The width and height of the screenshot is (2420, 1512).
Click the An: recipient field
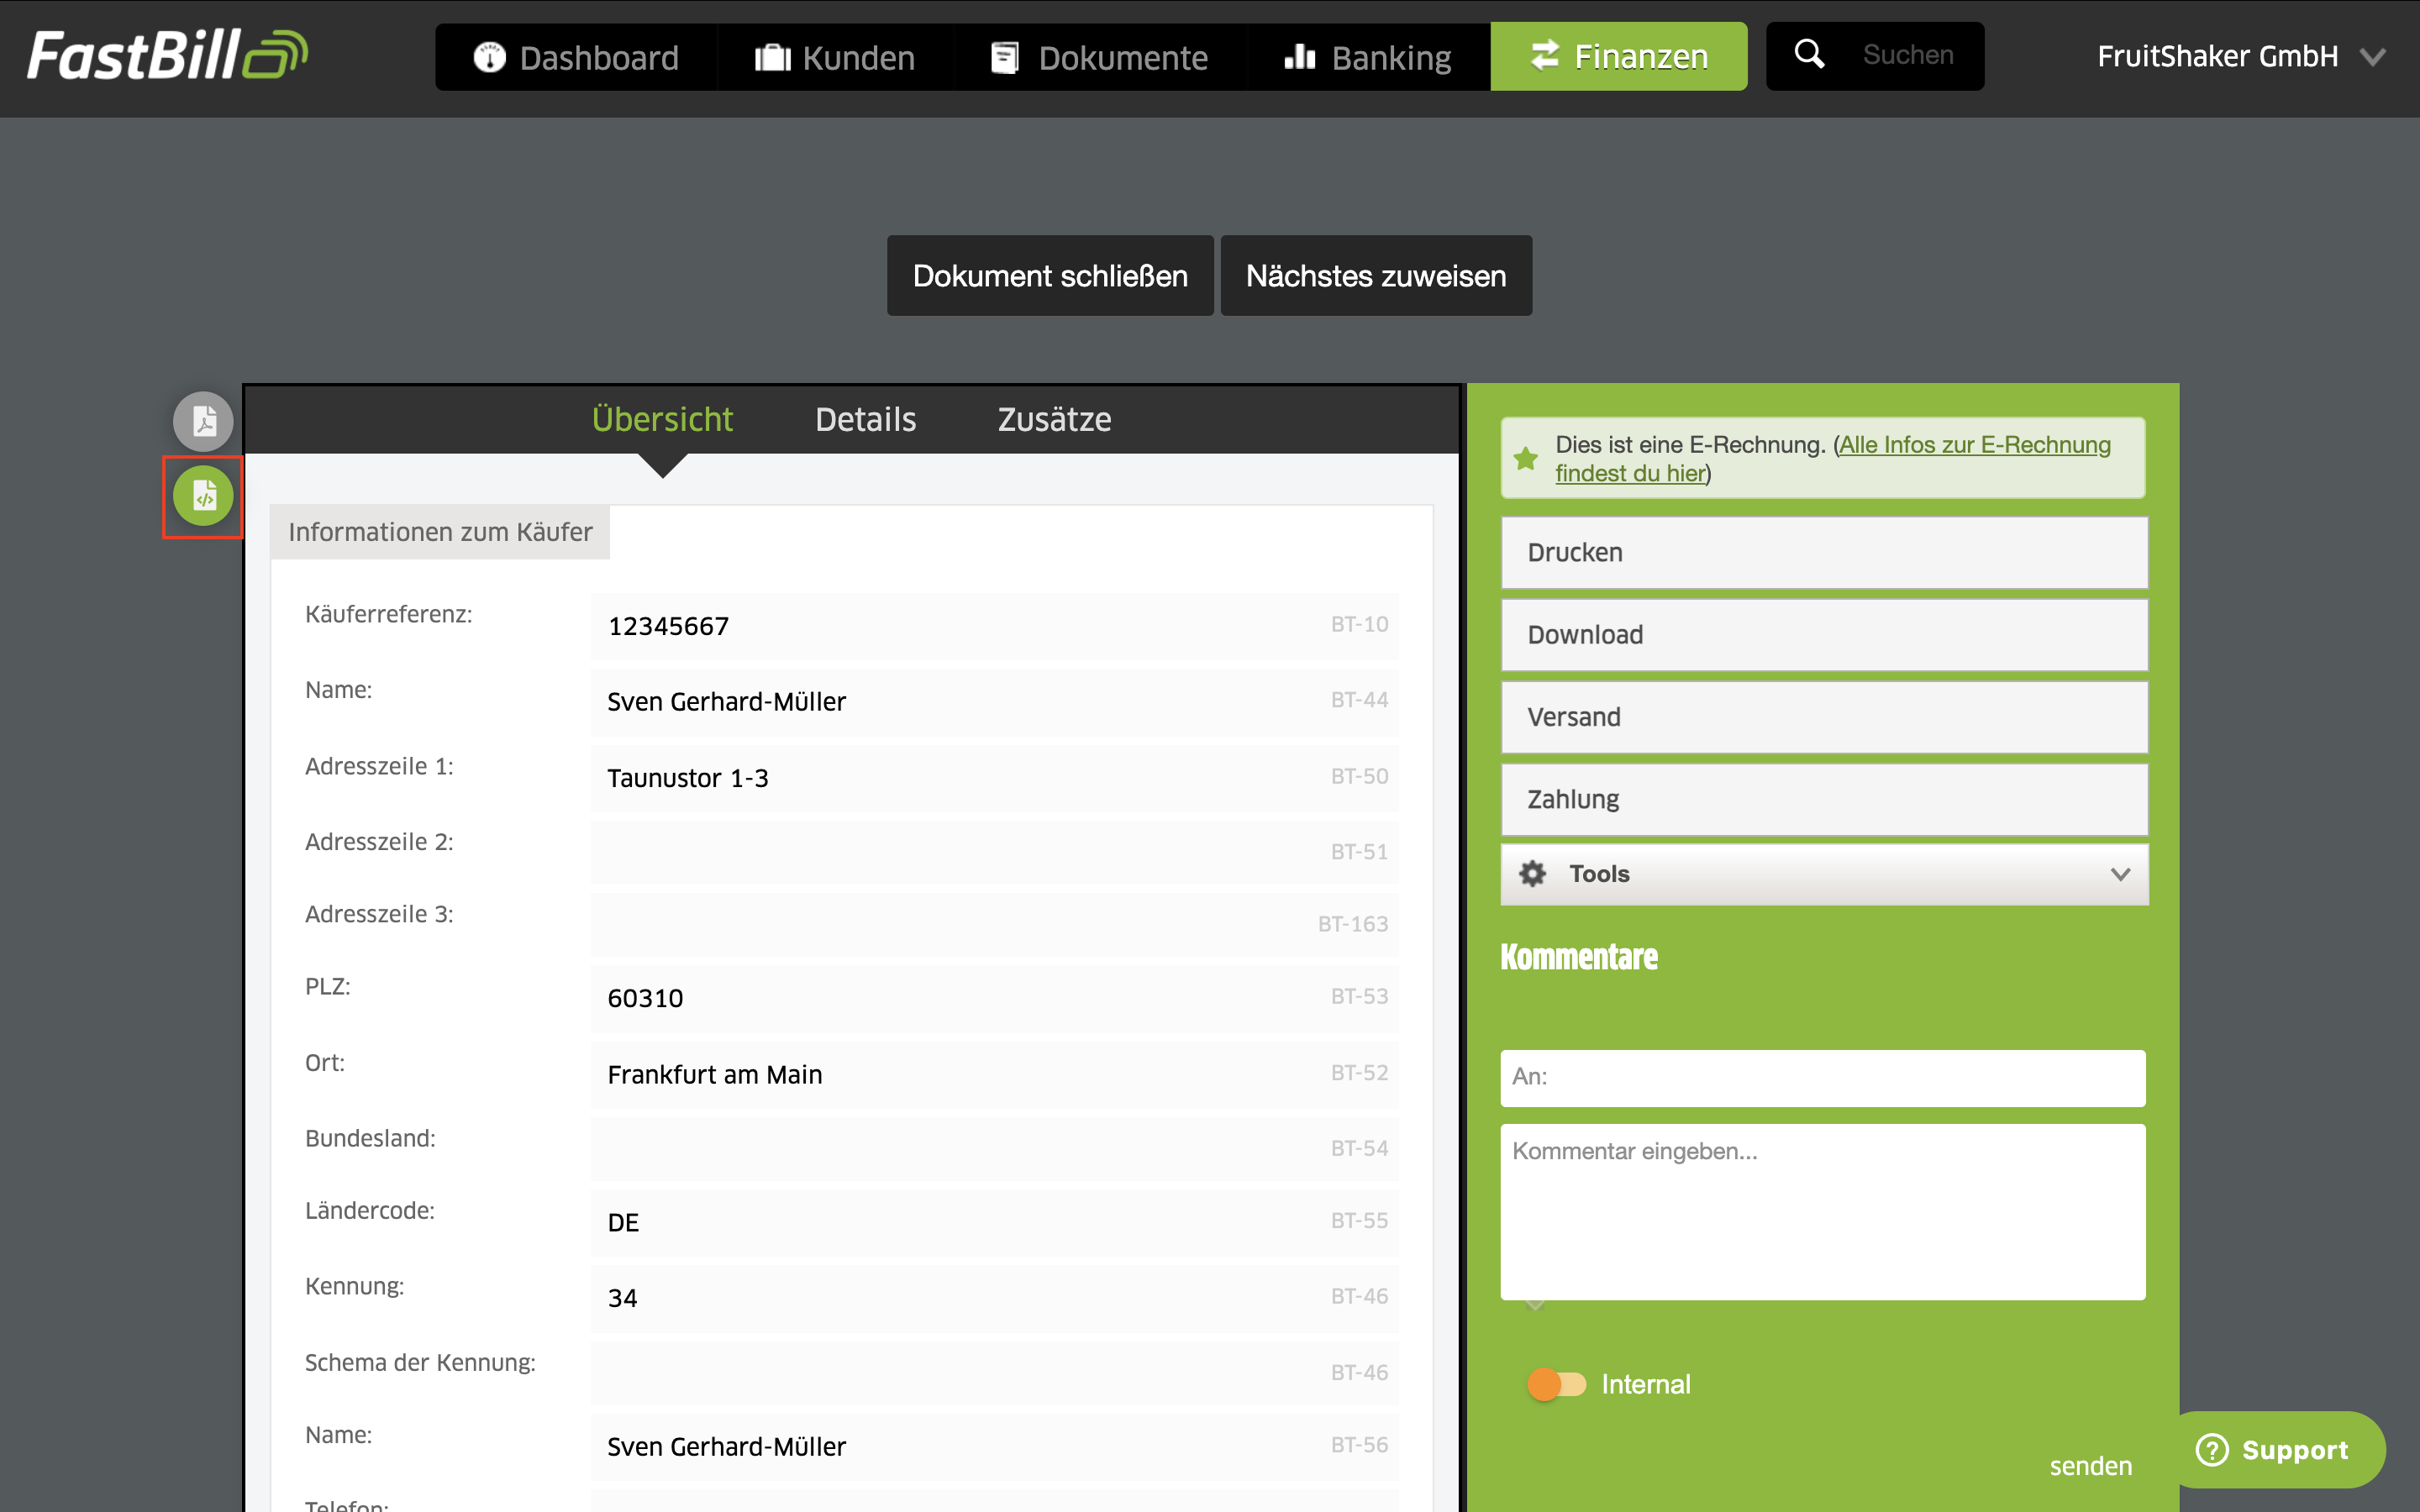coord(1822,1078)
